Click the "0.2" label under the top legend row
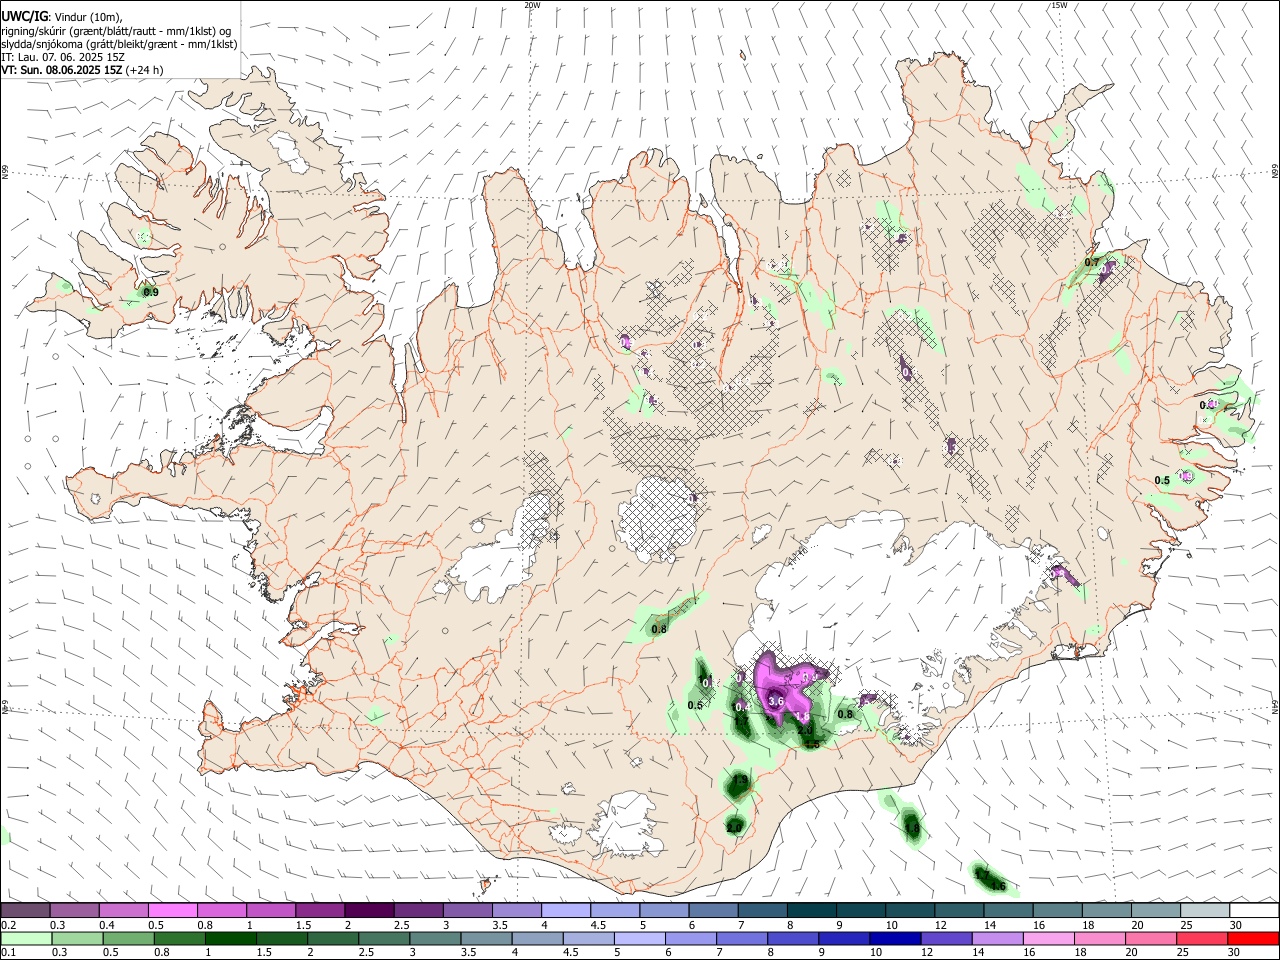1280x960 pixels. [x=8, y=925]
